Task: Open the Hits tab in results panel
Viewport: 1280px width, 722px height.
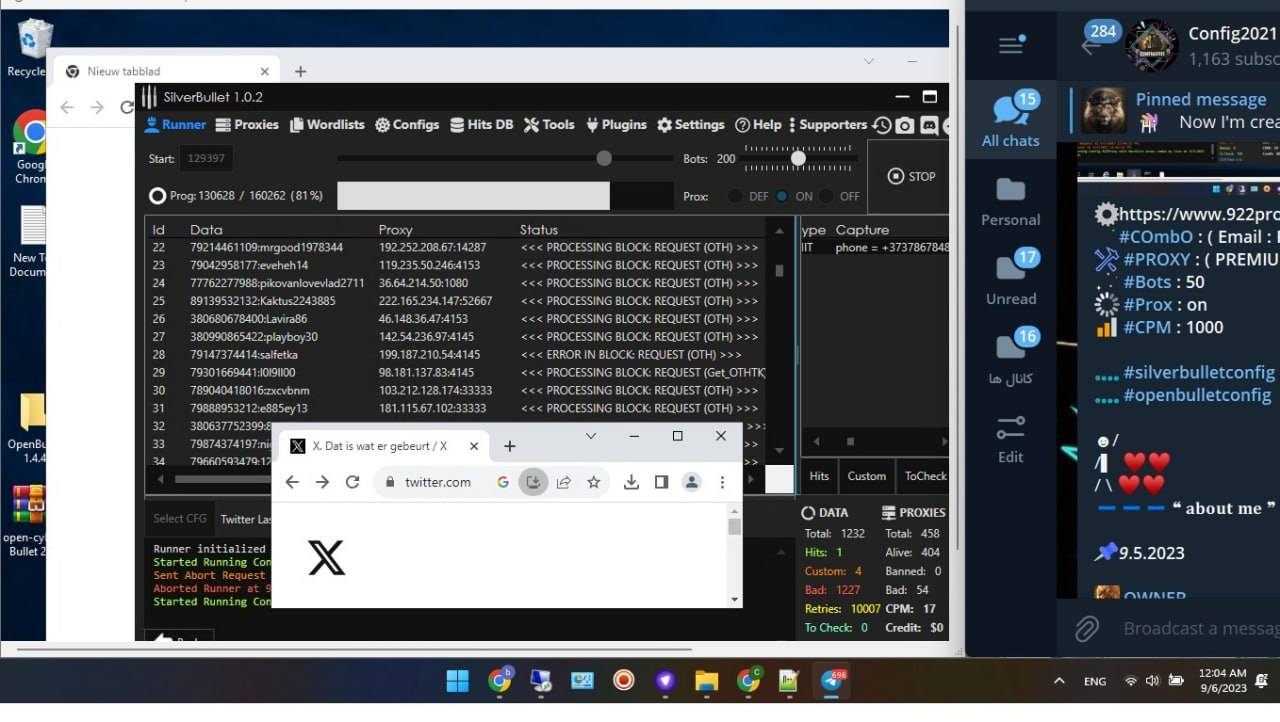Action: [x=819, y=476]
